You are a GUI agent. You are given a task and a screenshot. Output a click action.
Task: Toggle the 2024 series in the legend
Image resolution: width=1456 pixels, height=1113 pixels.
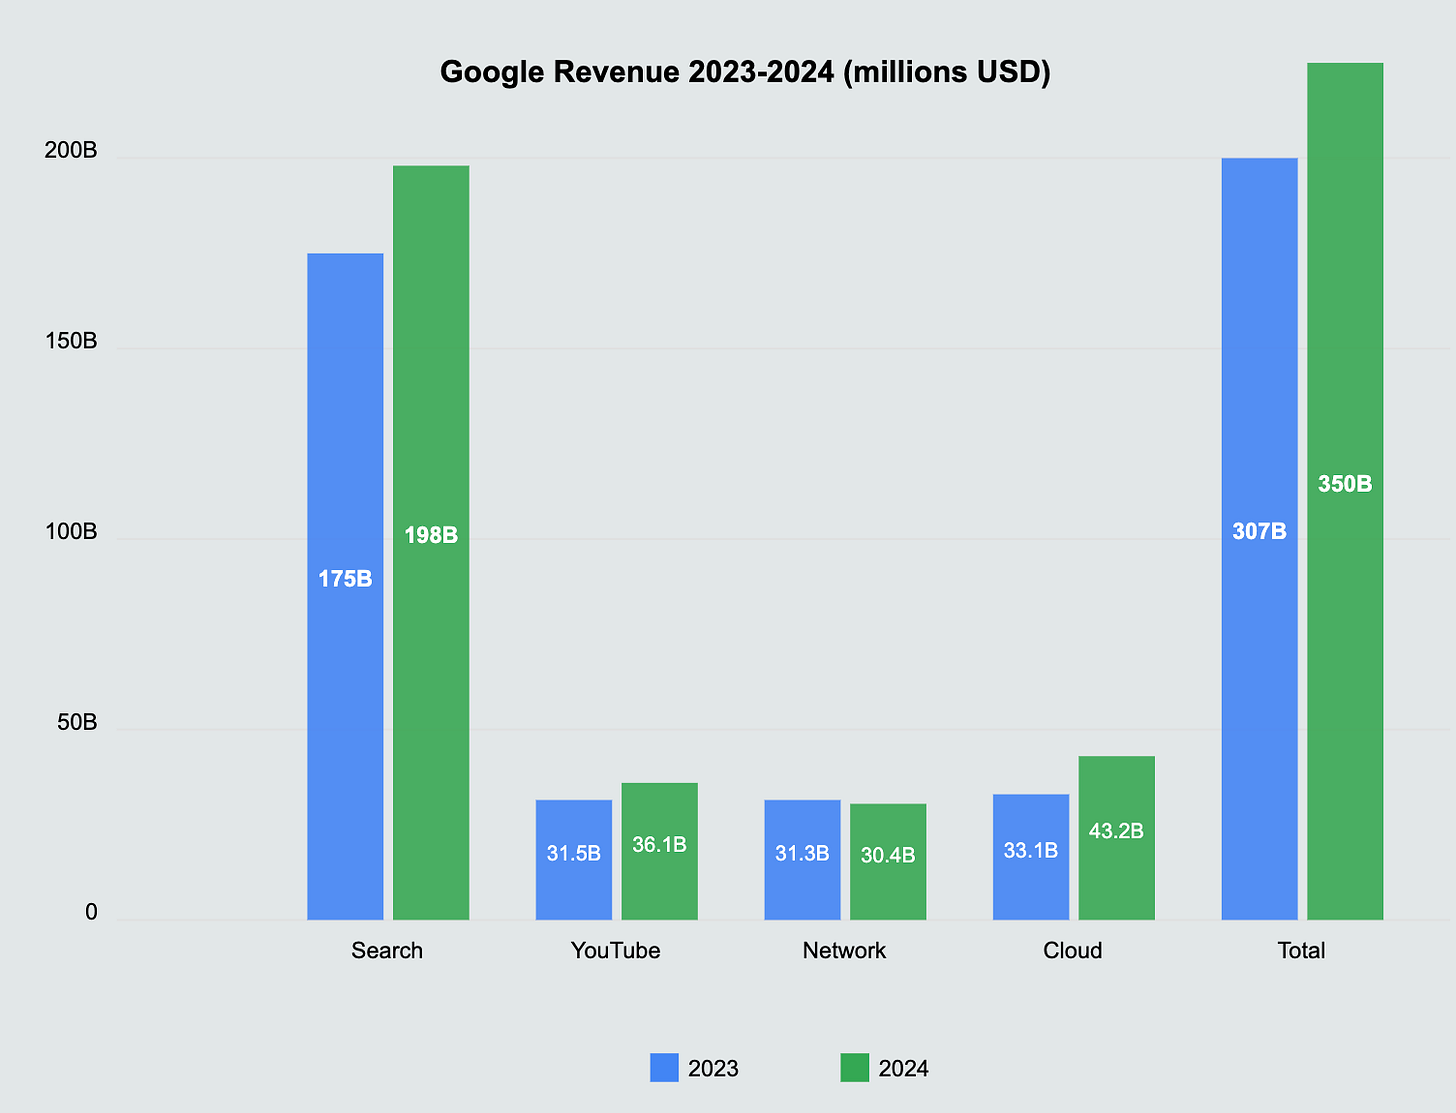click(902, 1068)
